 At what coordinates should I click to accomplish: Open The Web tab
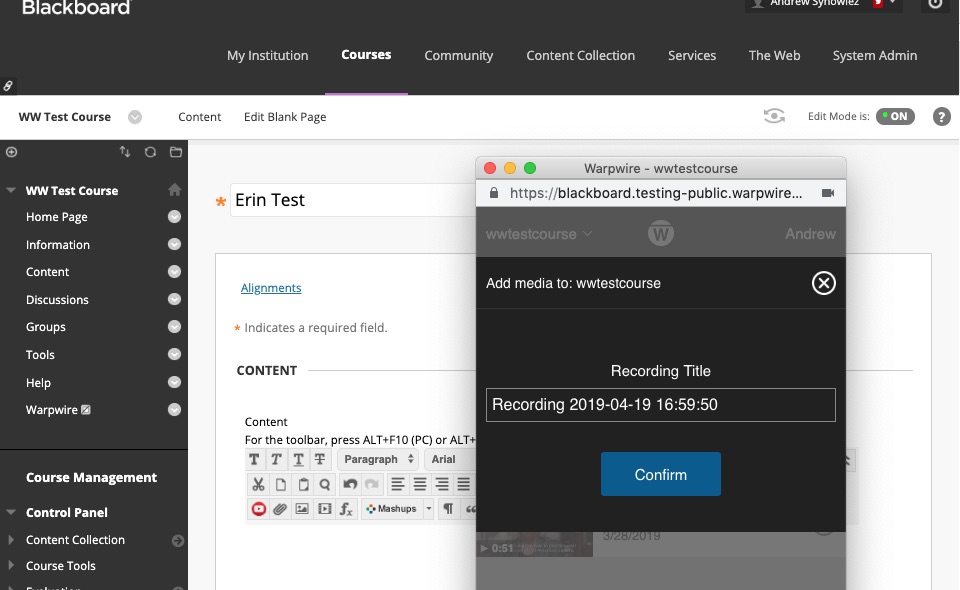(774, 56)
